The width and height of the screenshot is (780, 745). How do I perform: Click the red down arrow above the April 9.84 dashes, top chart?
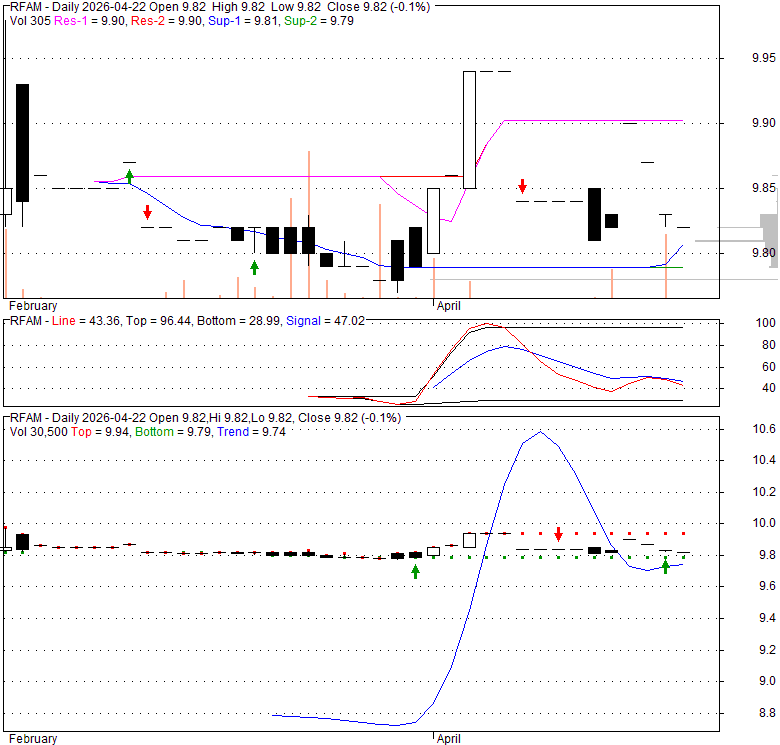[522, 186]
